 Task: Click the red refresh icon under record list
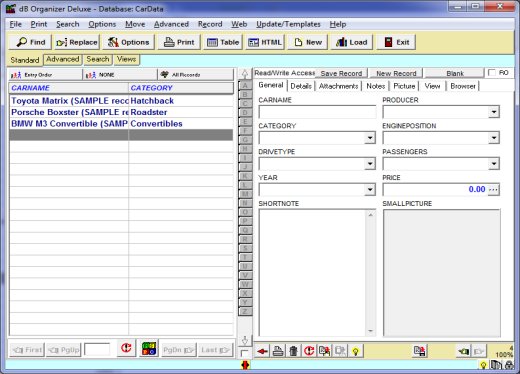[126, 349]
